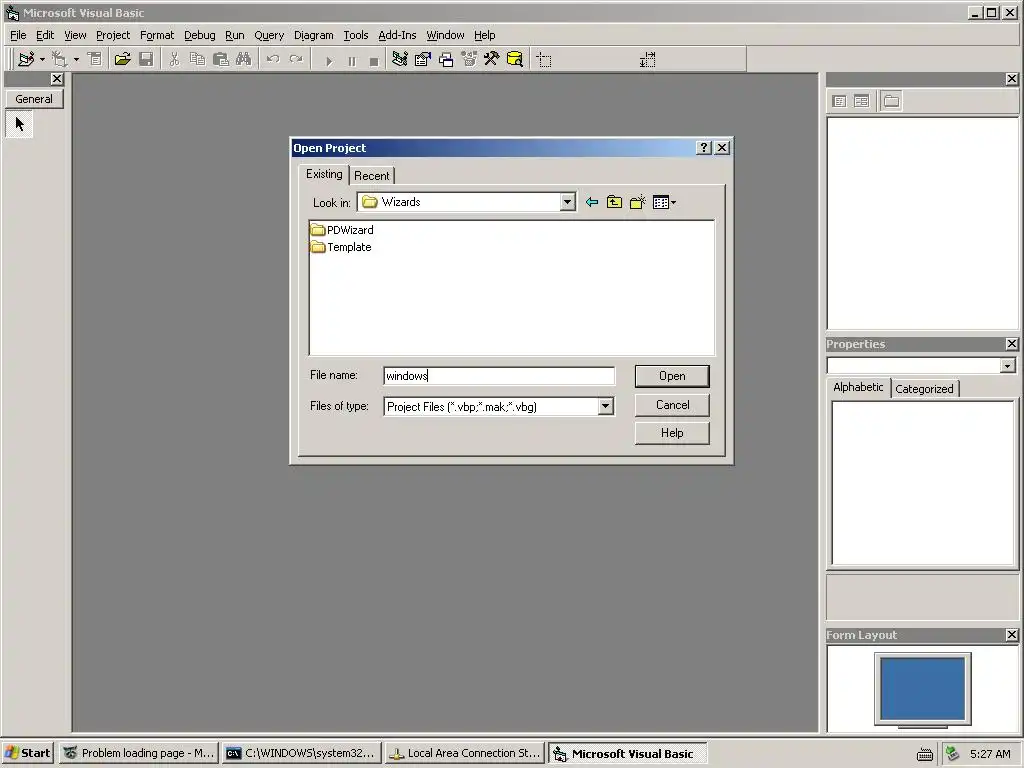1024x768 pixels.
Task: Click the Open button
Action: 672,376
